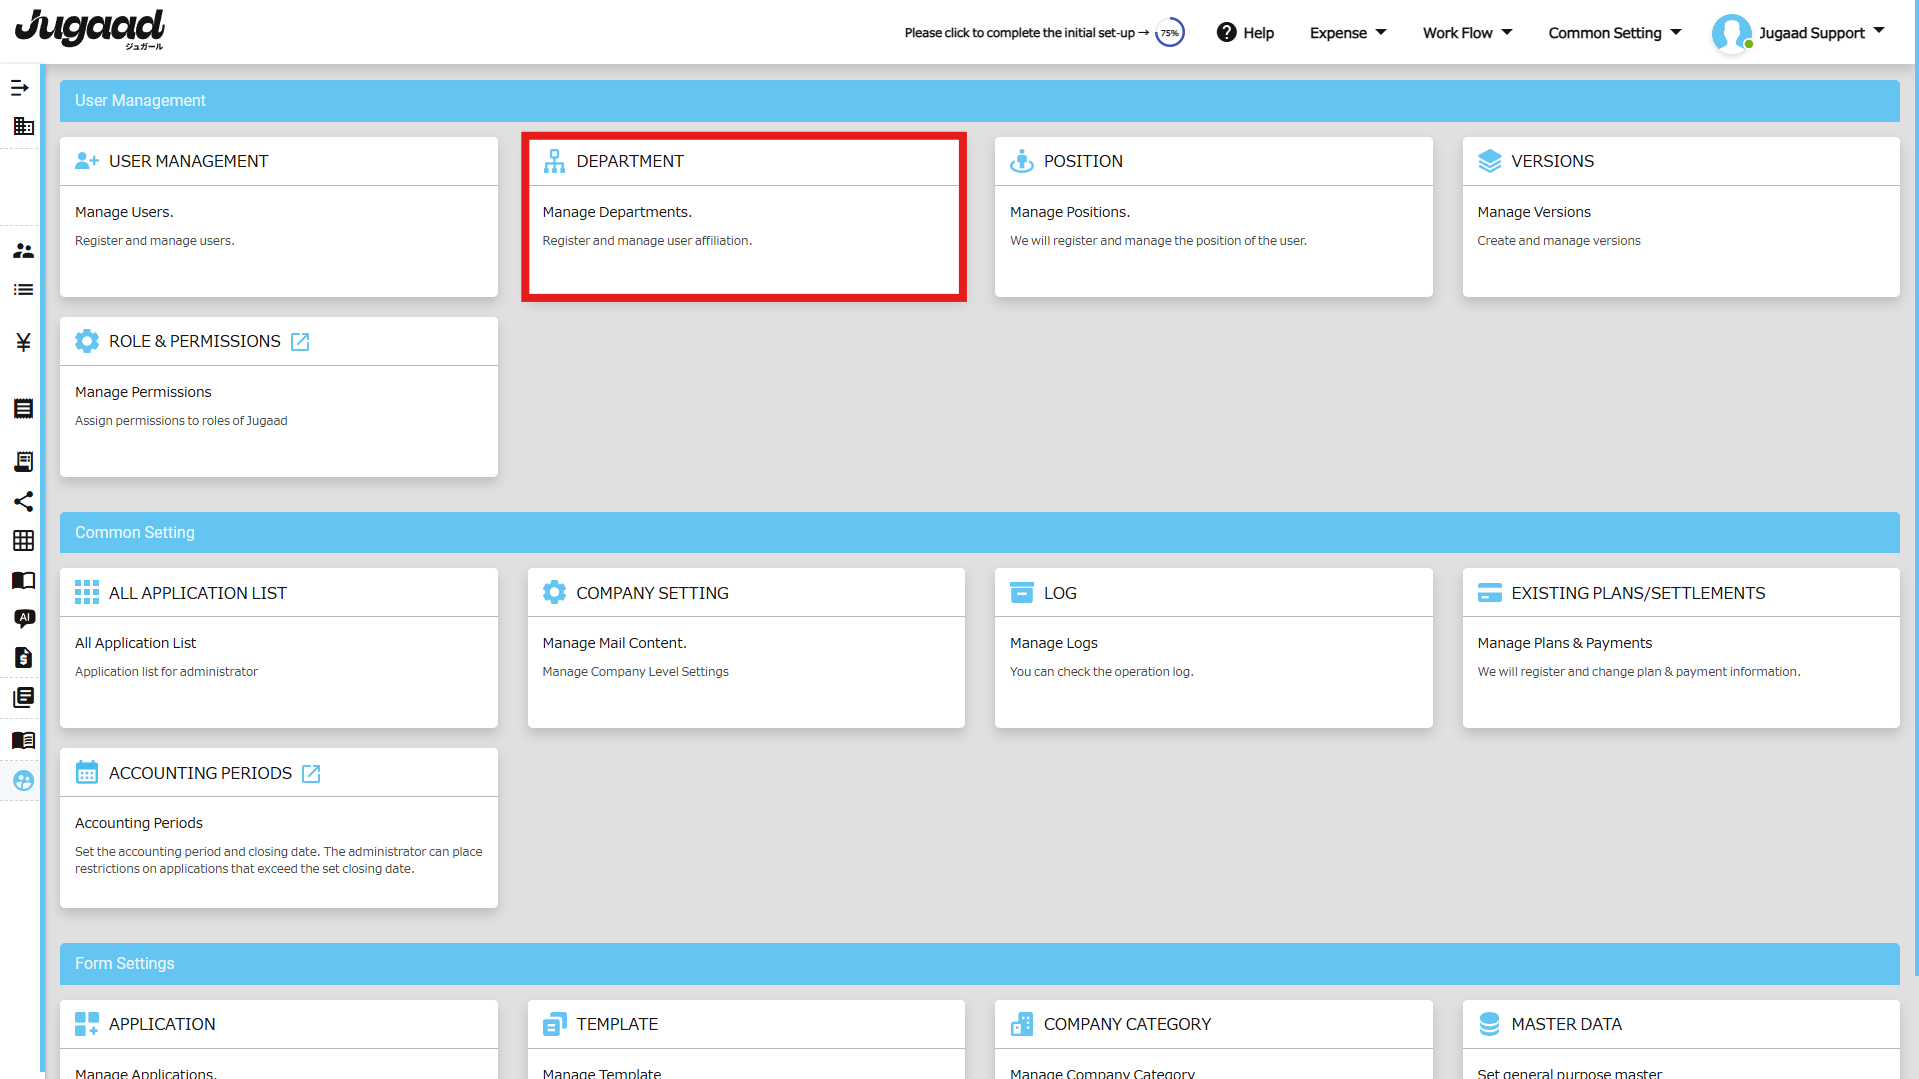The image size is (1919, 1079).
Task: Click the Log archive box icon
Action: pyautogui.click(x=1022, y=593)
